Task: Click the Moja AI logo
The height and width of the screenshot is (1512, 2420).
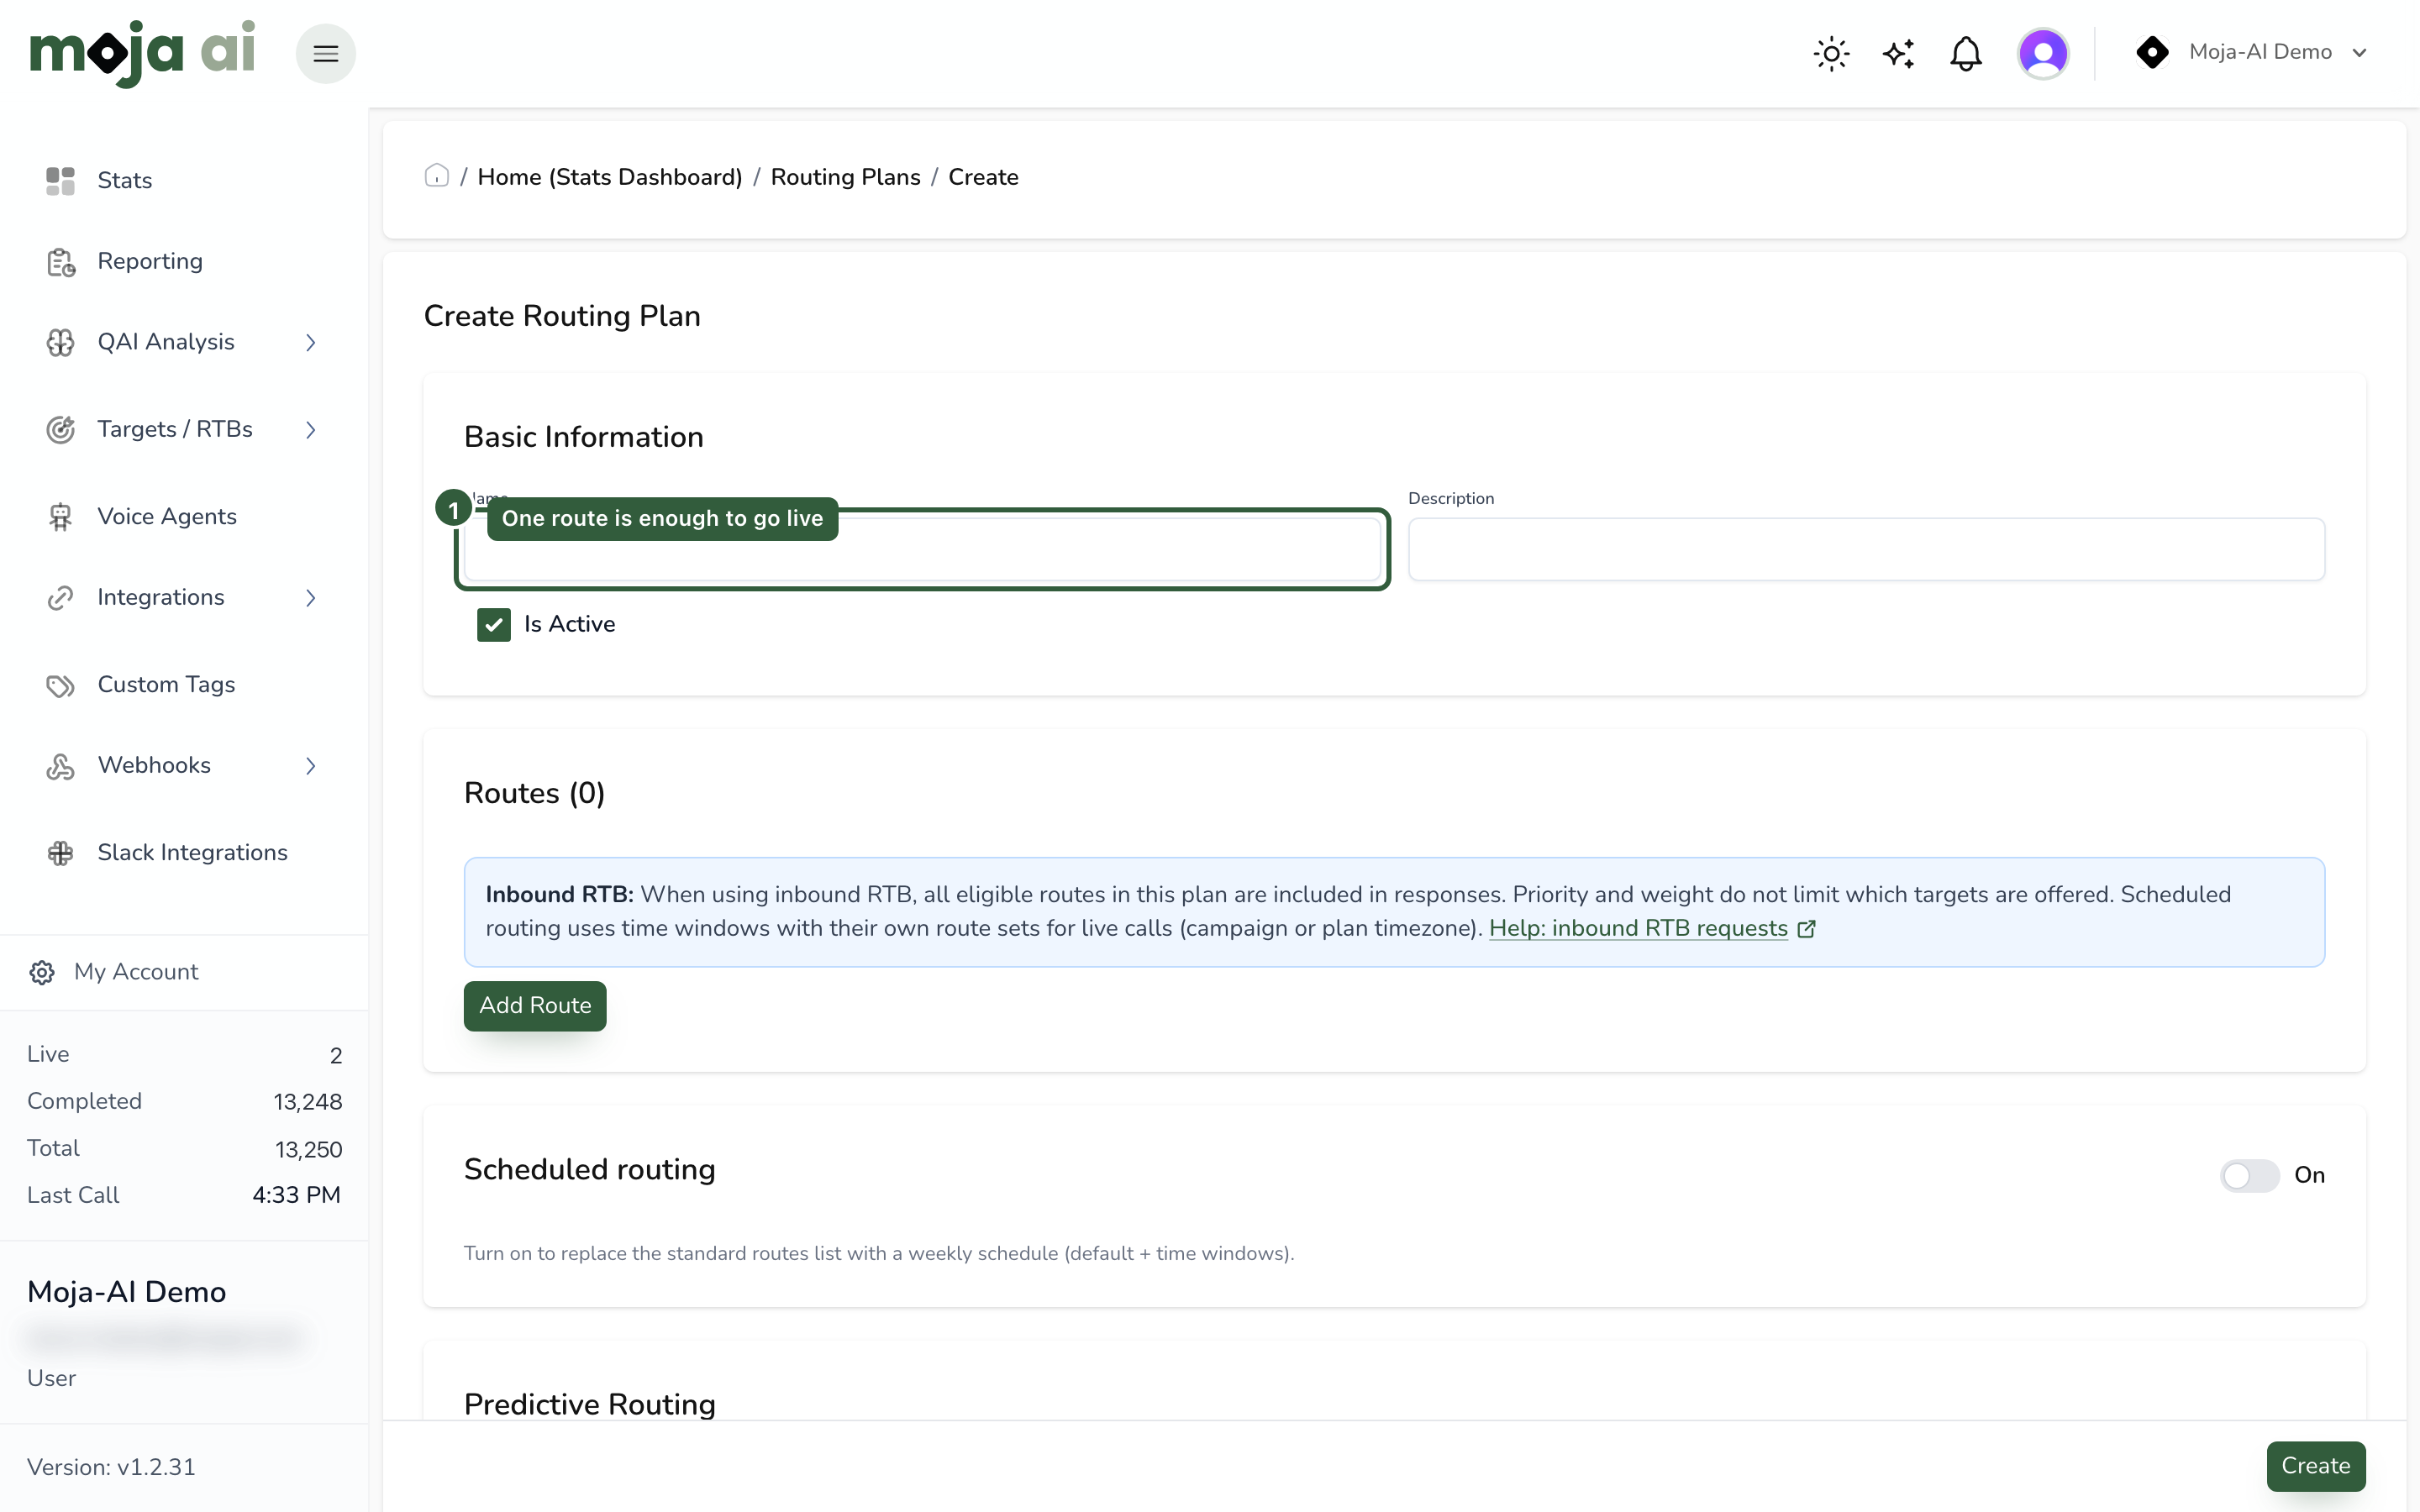Action: [x=142, y=54]
